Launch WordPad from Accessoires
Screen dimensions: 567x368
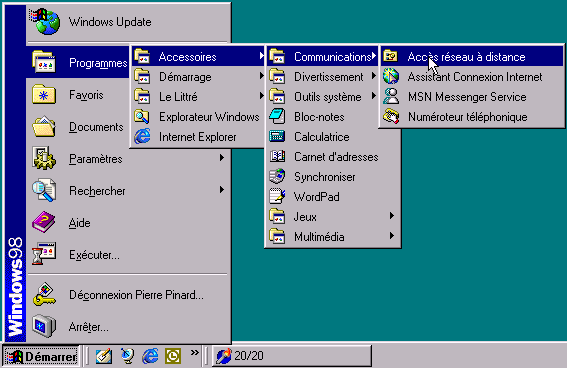click(x=333, y=197)
